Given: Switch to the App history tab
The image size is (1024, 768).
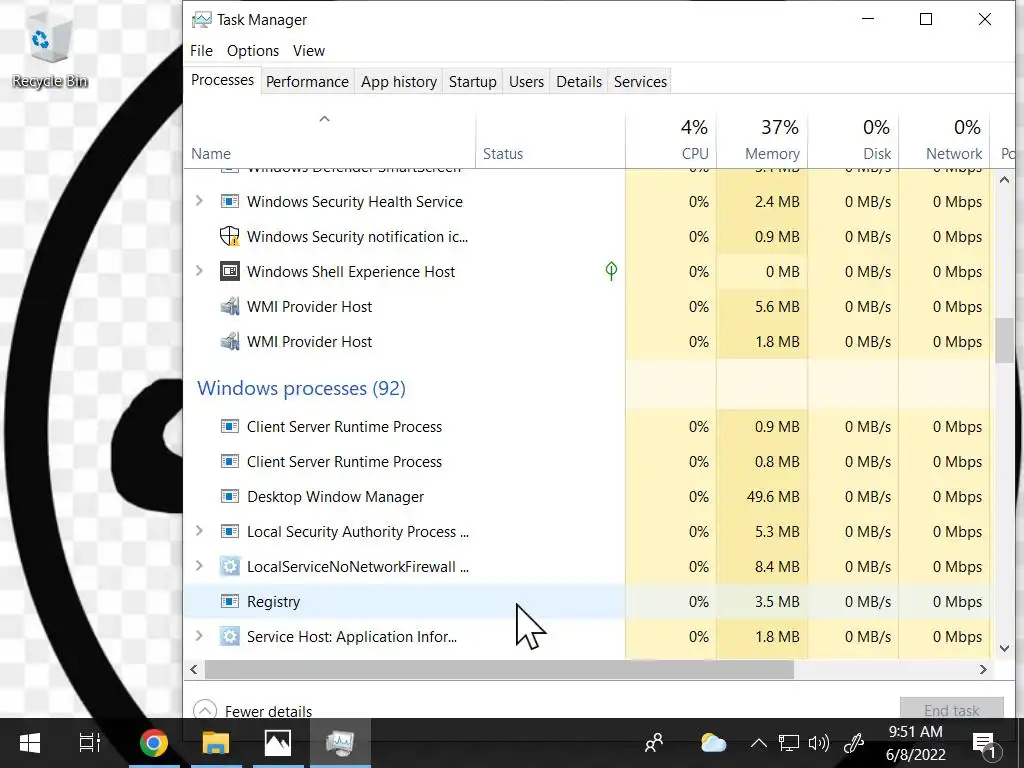Looking at the screenshot, I should click(398, 82).
